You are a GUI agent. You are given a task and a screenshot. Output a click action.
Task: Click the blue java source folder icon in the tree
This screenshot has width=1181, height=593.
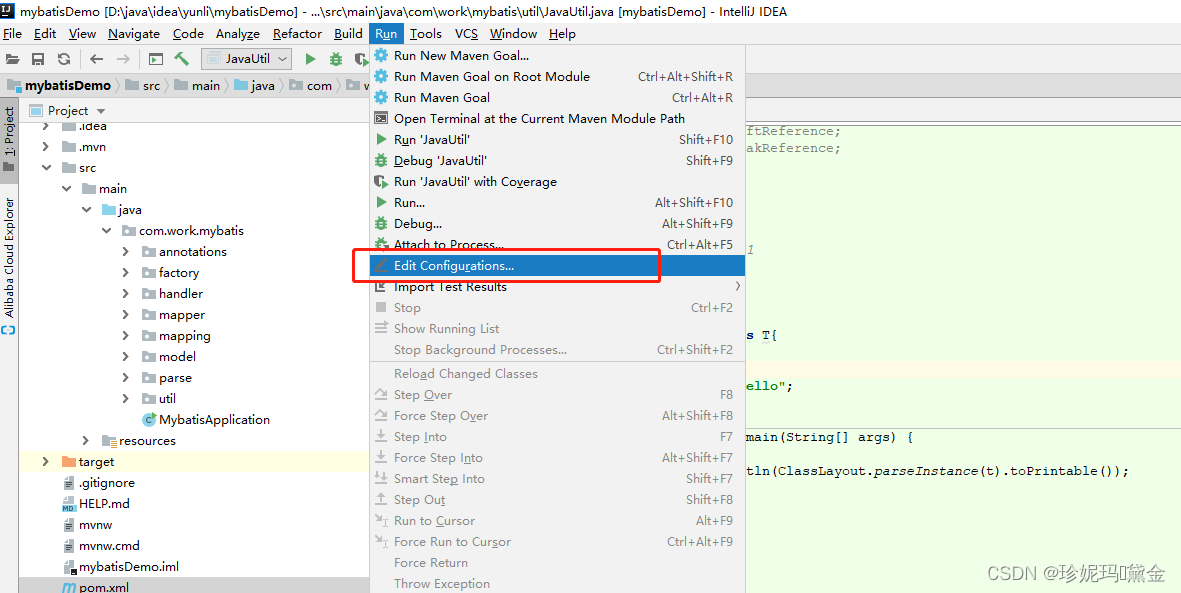point(108,209)
